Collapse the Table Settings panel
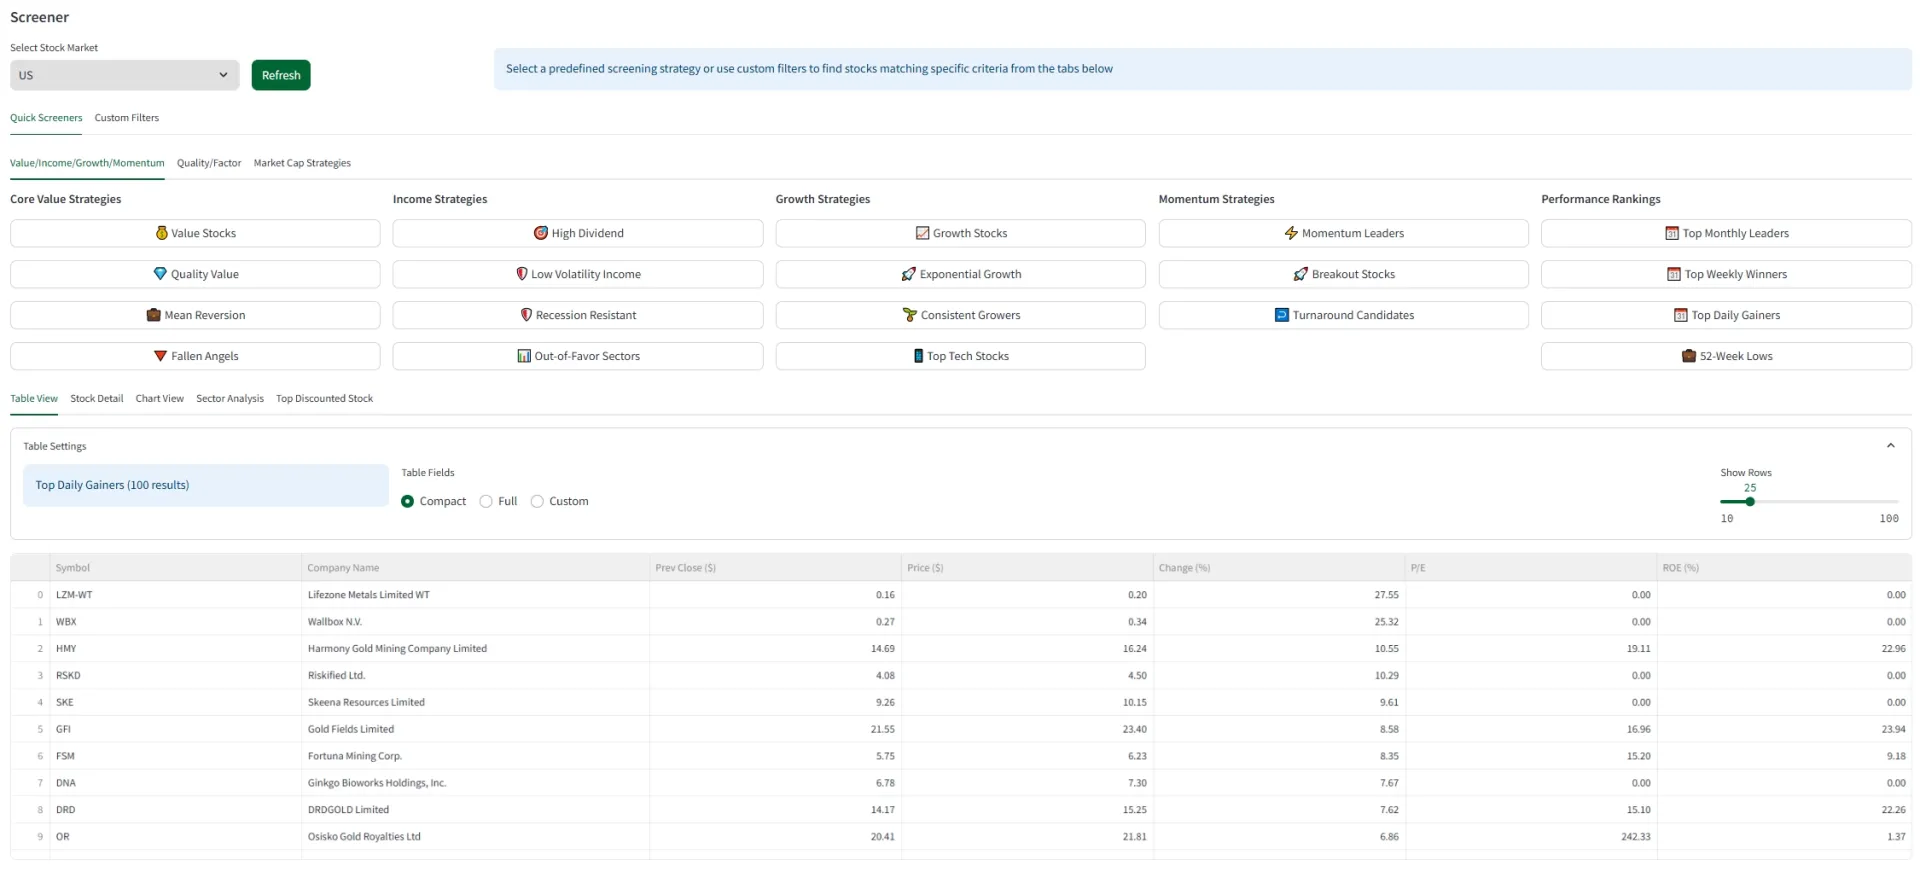1920x872 pixels. [1890, 446]
